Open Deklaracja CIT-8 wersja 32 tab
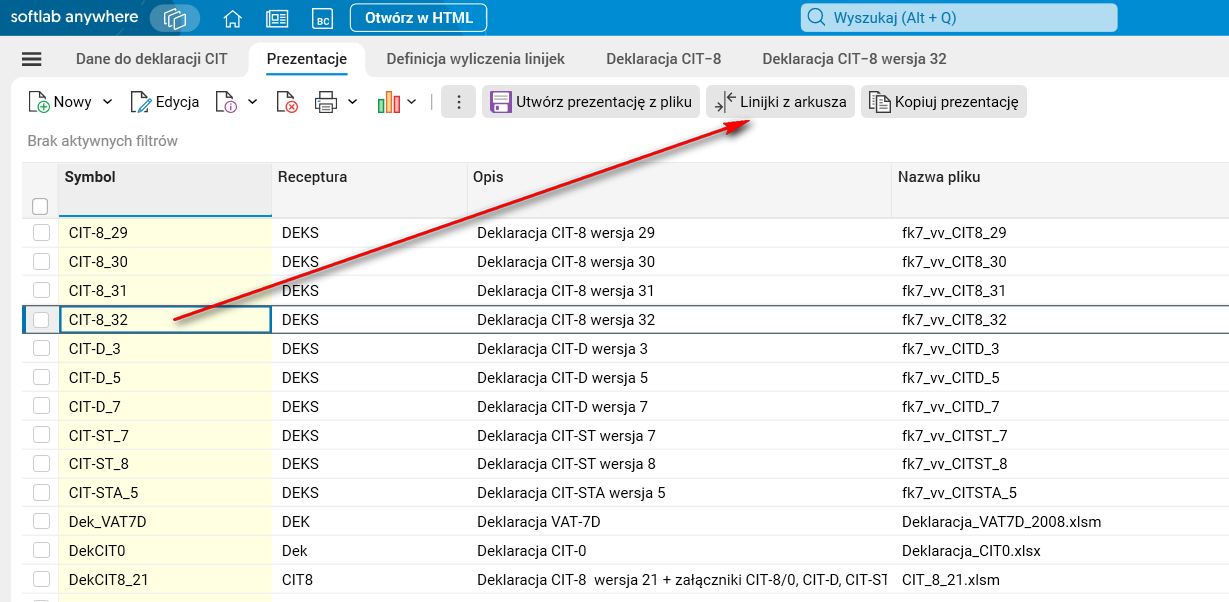The width and height of the screenshot is (1229, 602). click(854, 59)
